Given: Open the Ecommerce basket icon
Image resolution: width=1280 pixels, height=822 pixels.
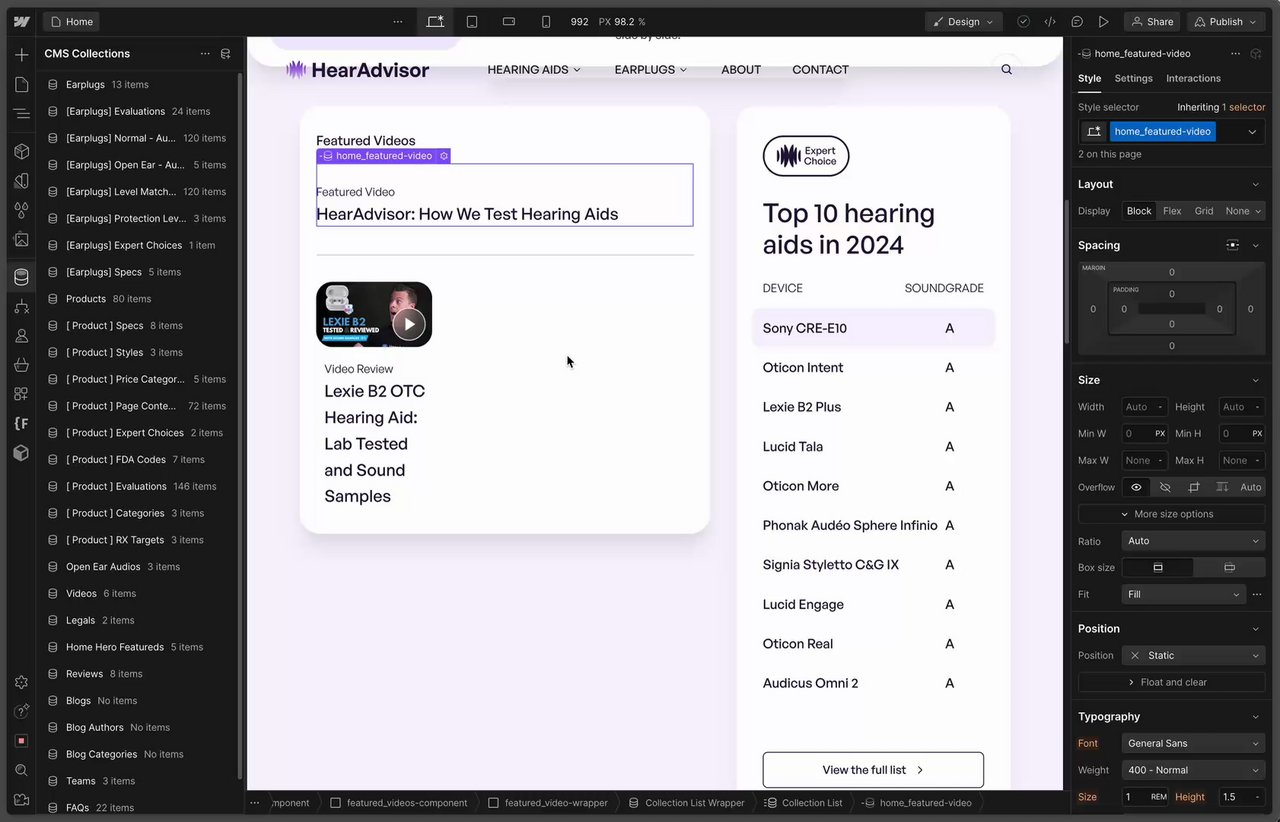Looking at the screenshot, I should [21, 365].
